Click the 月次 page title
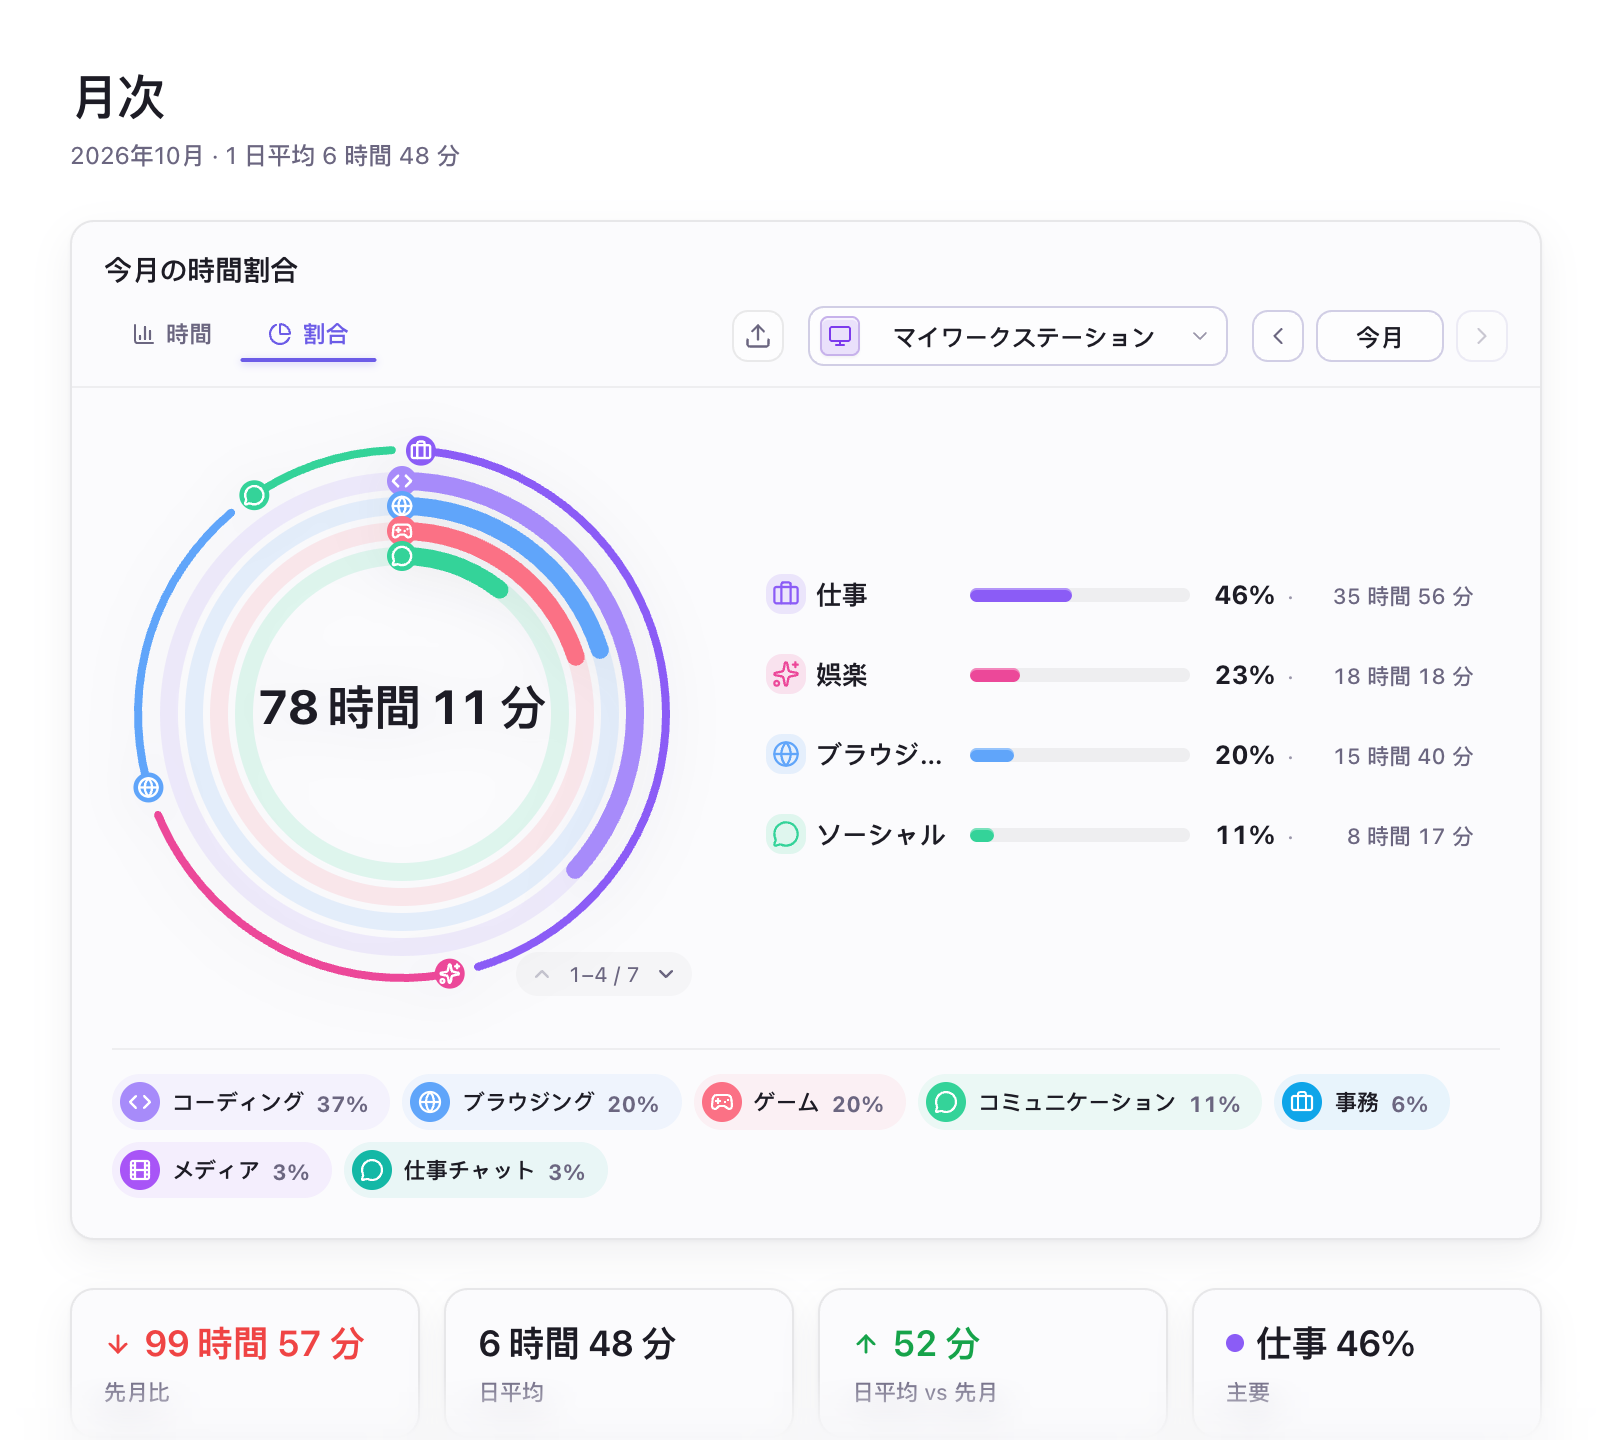The height and width of the screenshot is (1440, 1612). (x=119, y=97)
